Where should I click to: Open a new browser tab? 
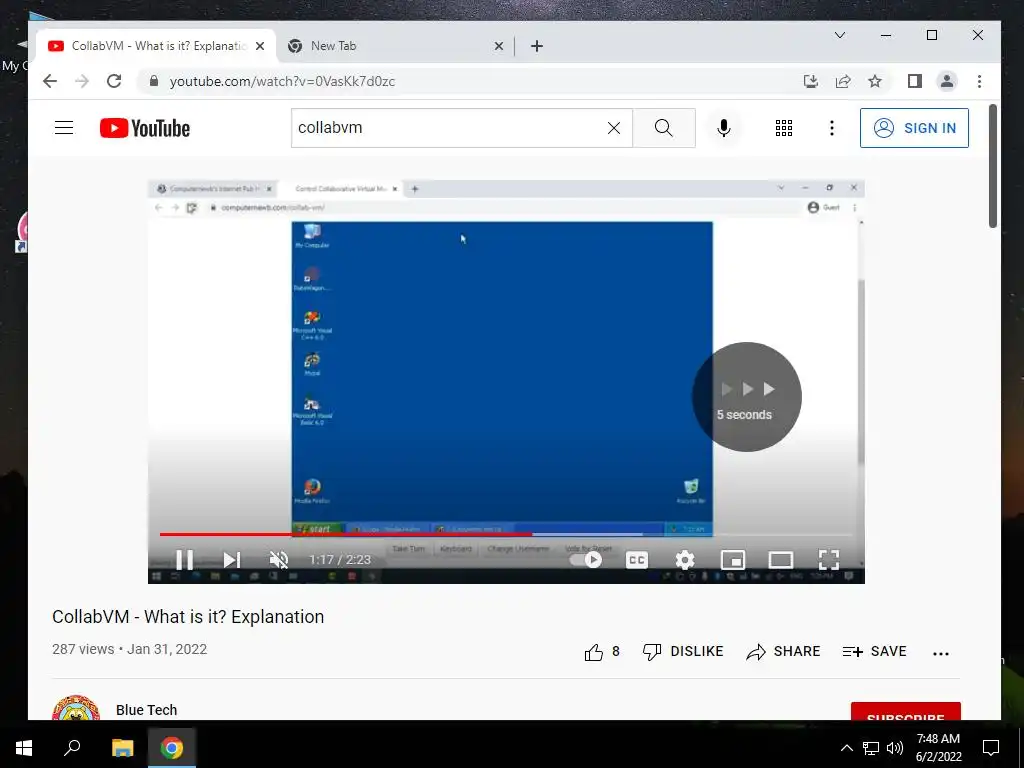tap(537, 46)
